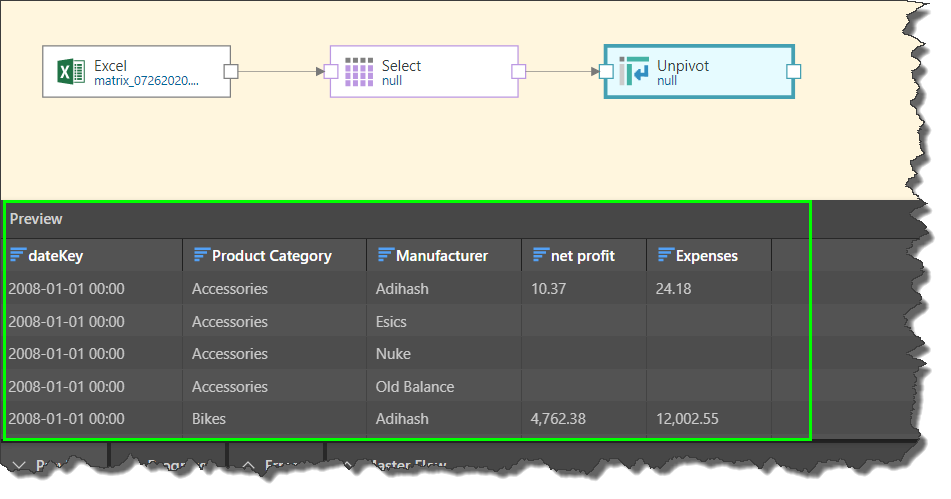The width and height of the screenshot is (951, 499).
Task: Click the Preview panel title
Action: pos(36,219)
